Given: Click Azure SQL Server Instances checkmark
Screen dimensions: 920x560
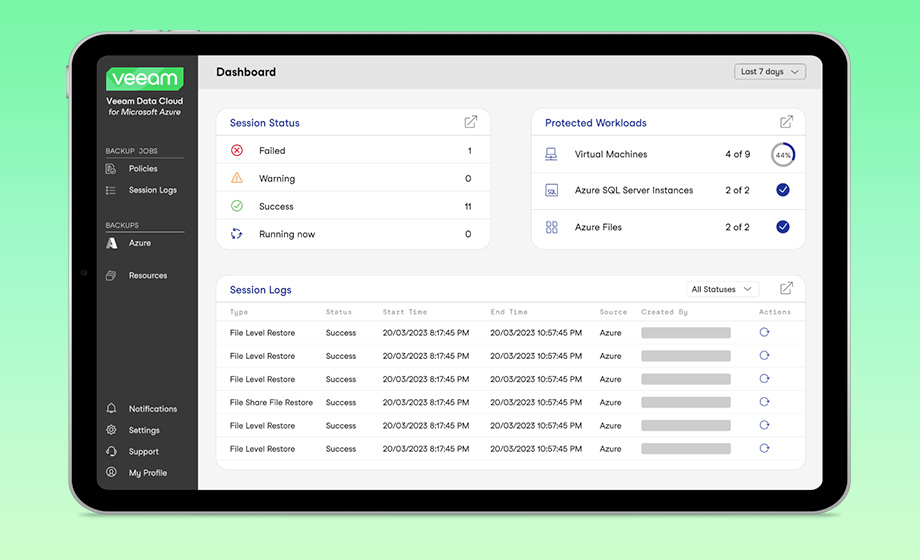Looking at the screenshot, I should 783,190.
